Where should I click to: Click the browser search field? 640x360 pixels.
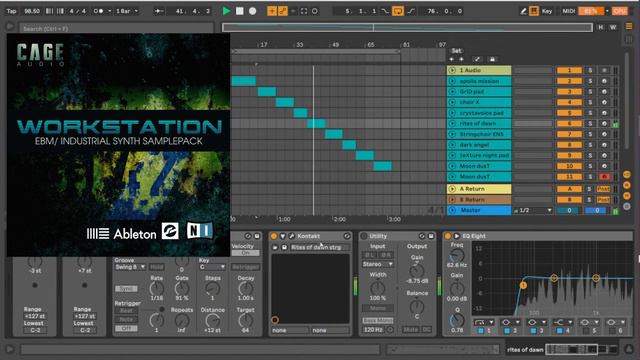(116, 28)
